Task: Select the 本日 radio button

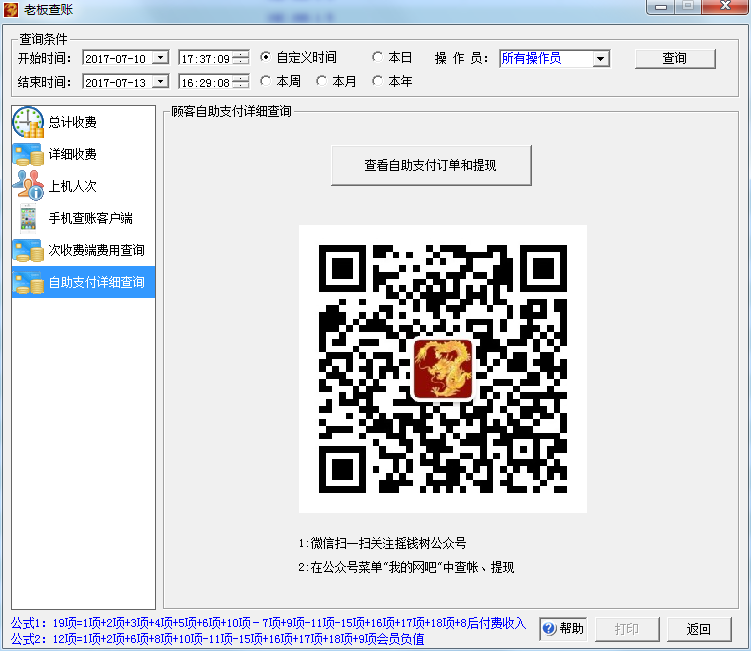Action: pos(377,57)
